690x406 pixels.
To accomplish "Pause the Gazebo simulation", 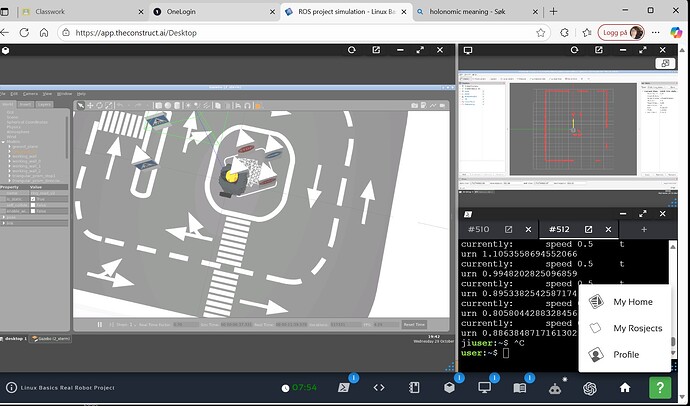I will point(99,325).
